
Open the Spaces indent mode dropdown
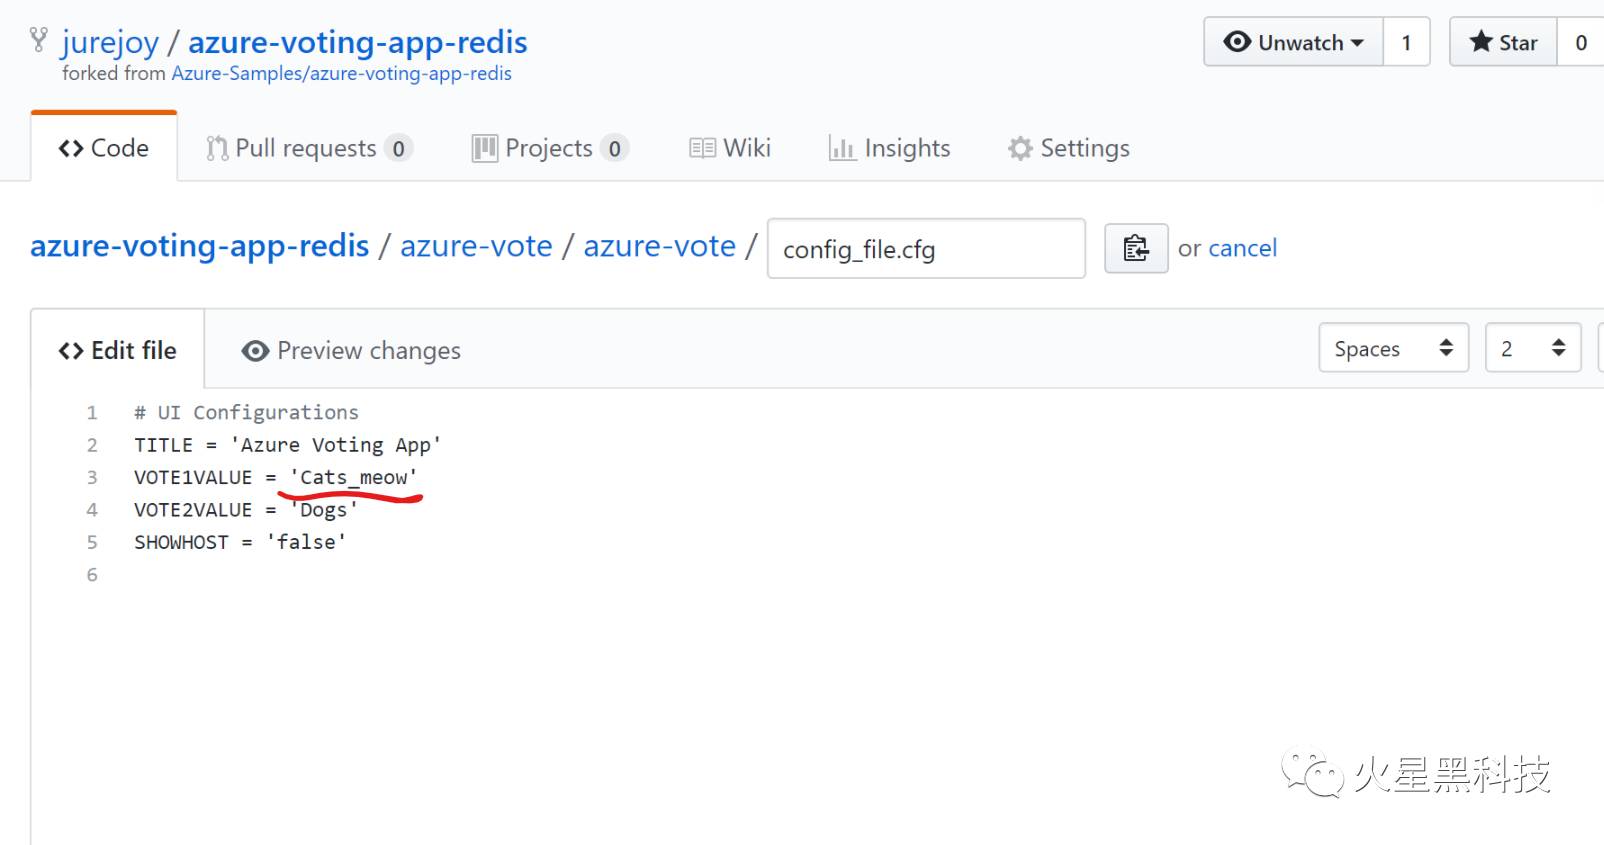pyautogui.click(x=1393, y=348)
